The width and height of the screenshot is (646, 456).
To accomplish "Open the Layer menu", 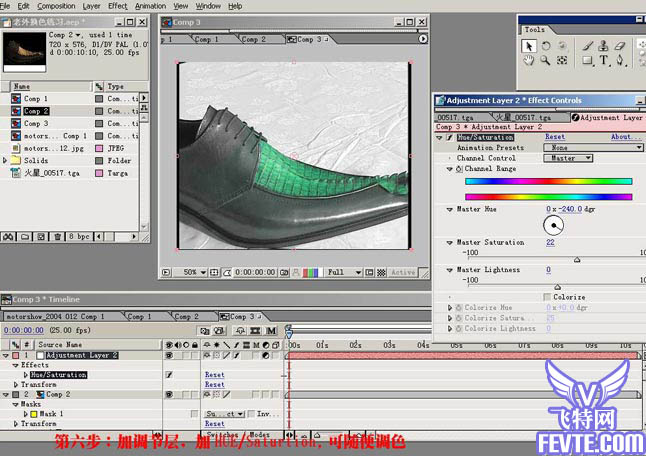I will pos(91,6).
